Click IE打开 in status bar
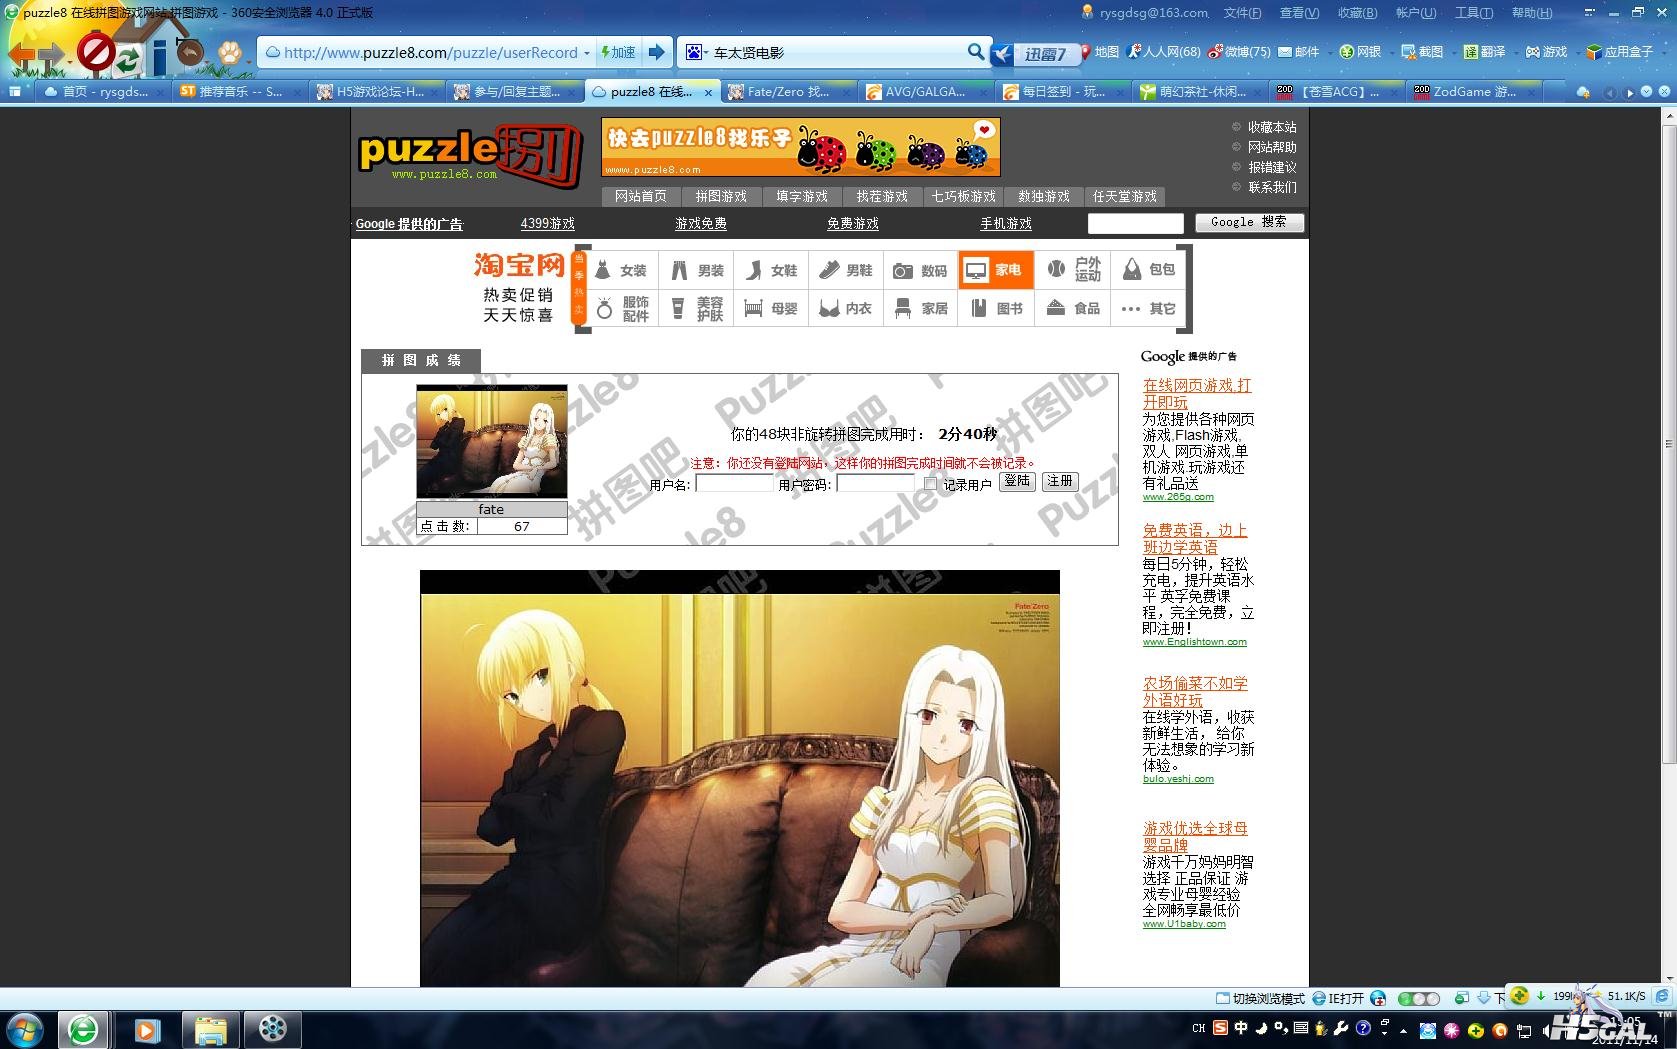This screenshot has width=1677, height=1049. tap(1338, 998)
